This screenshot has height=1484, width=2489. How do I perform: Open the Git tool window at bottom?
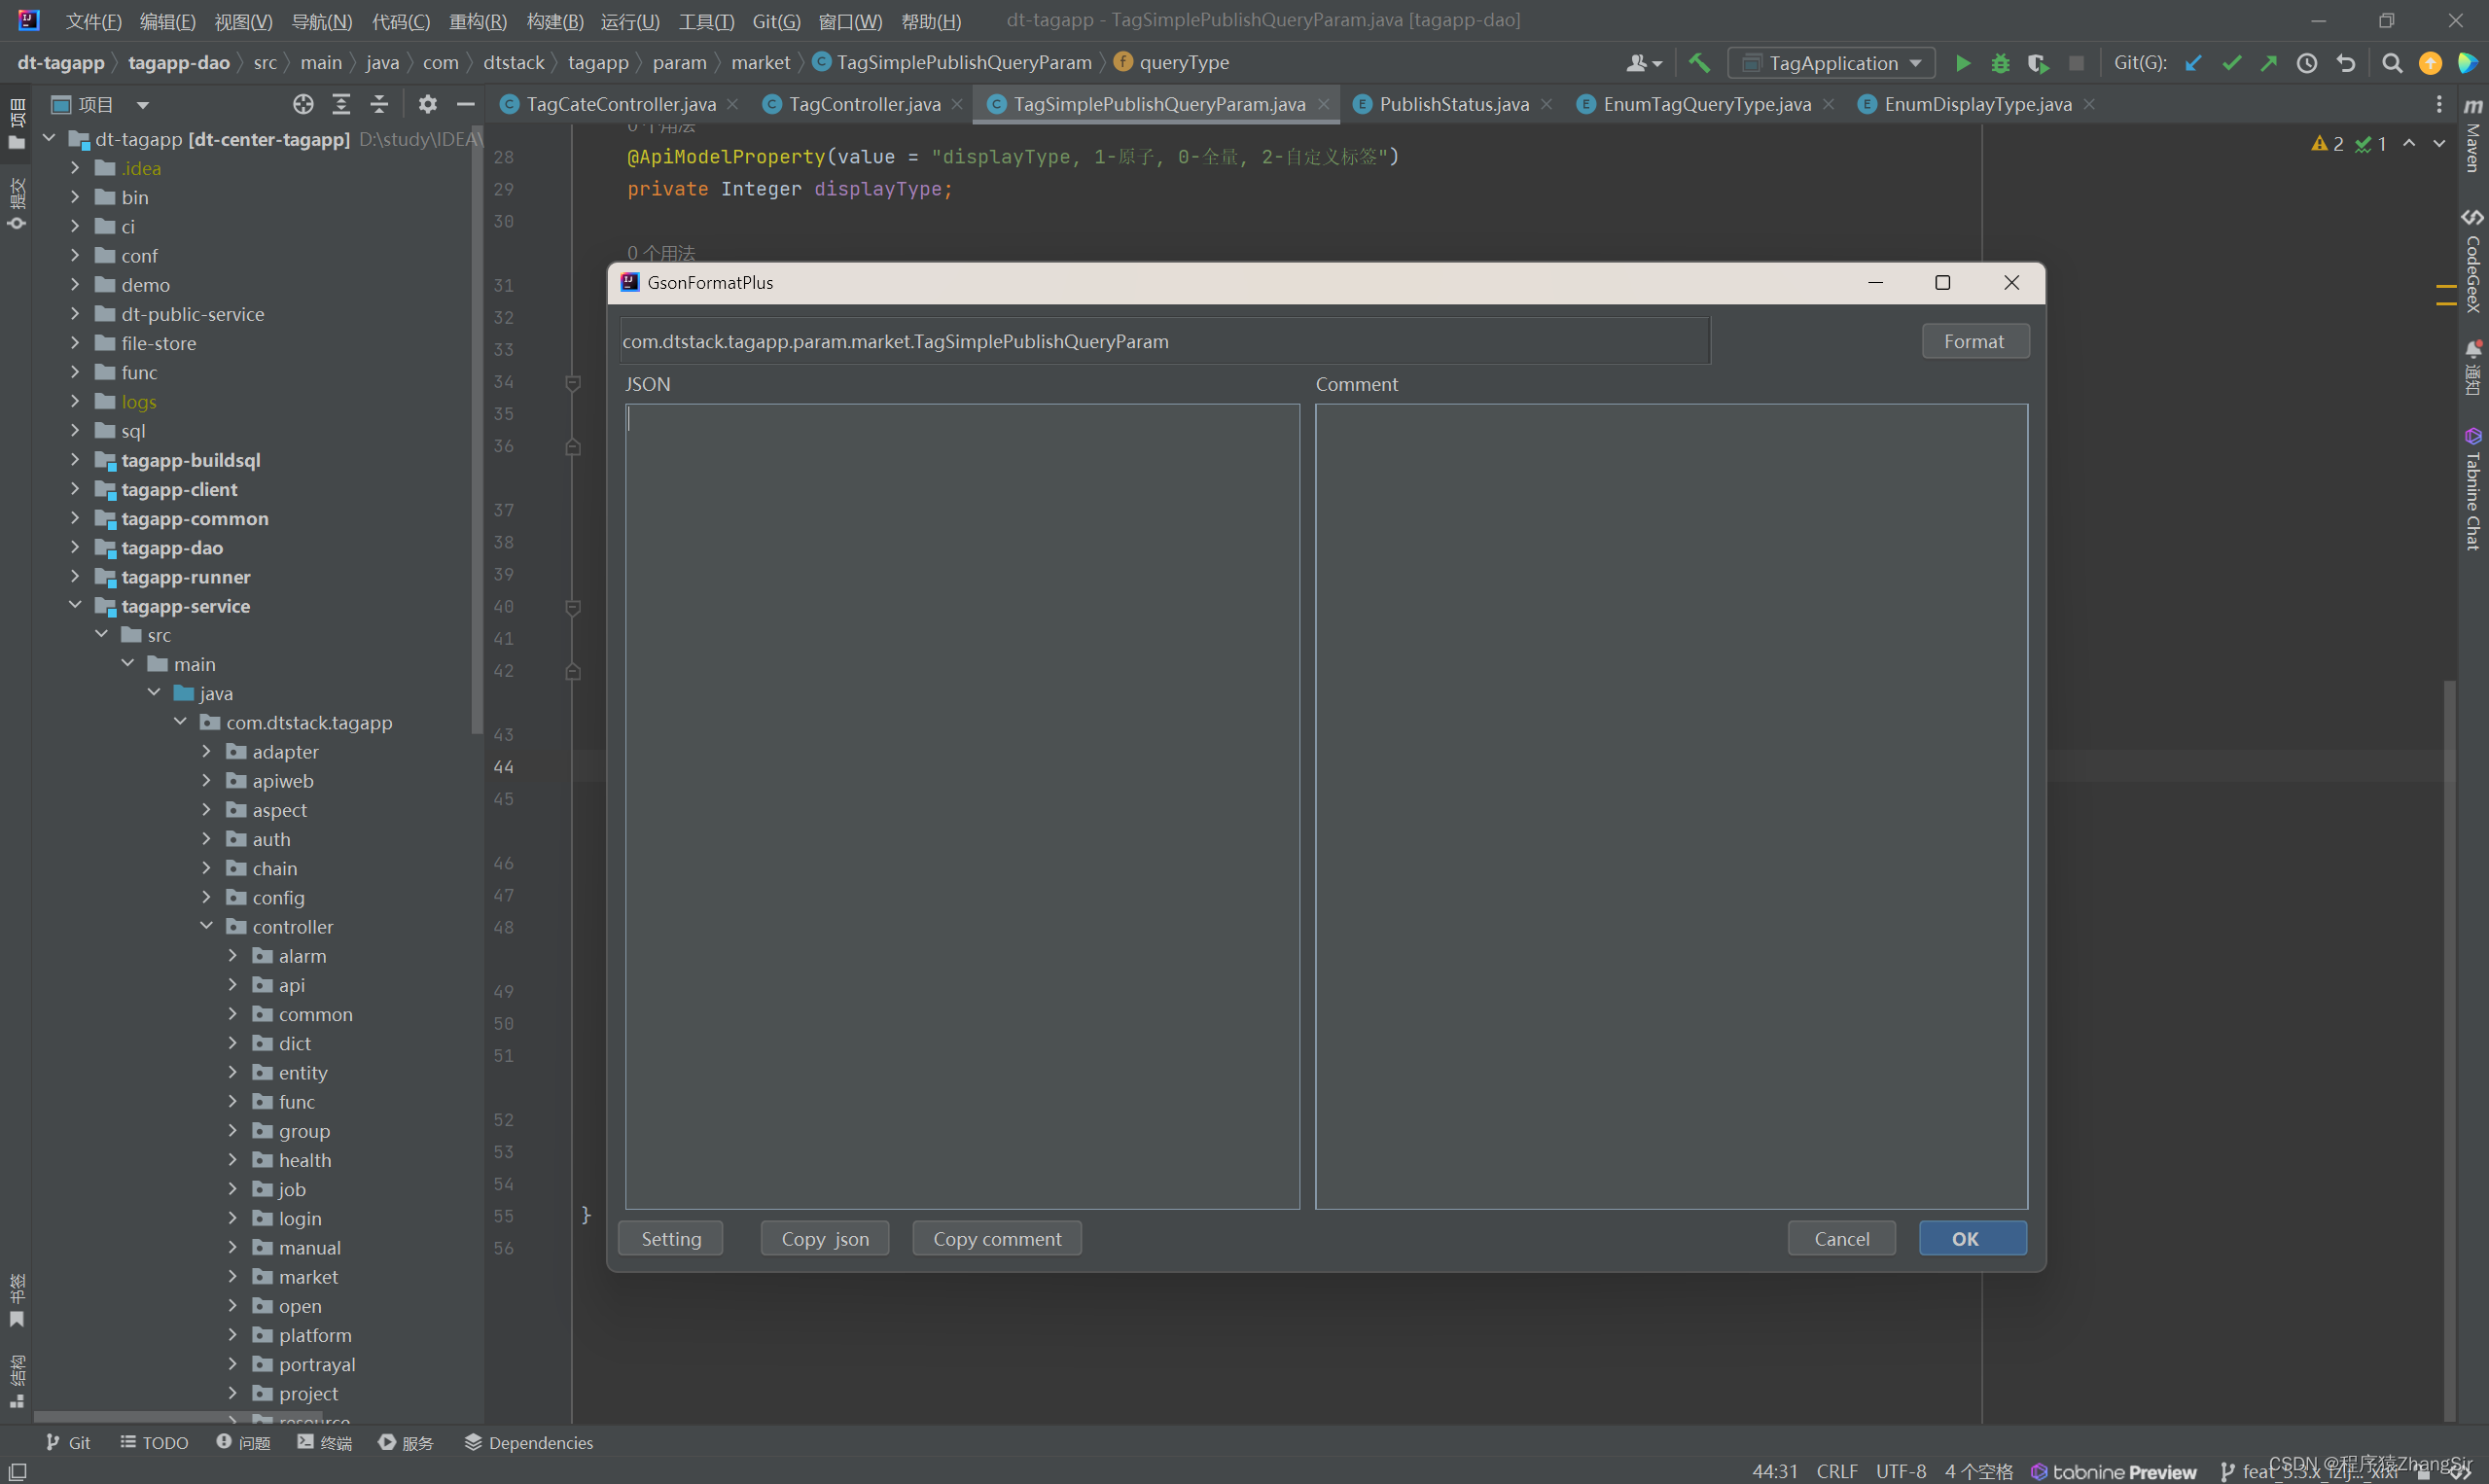(x=68, y=1443)
